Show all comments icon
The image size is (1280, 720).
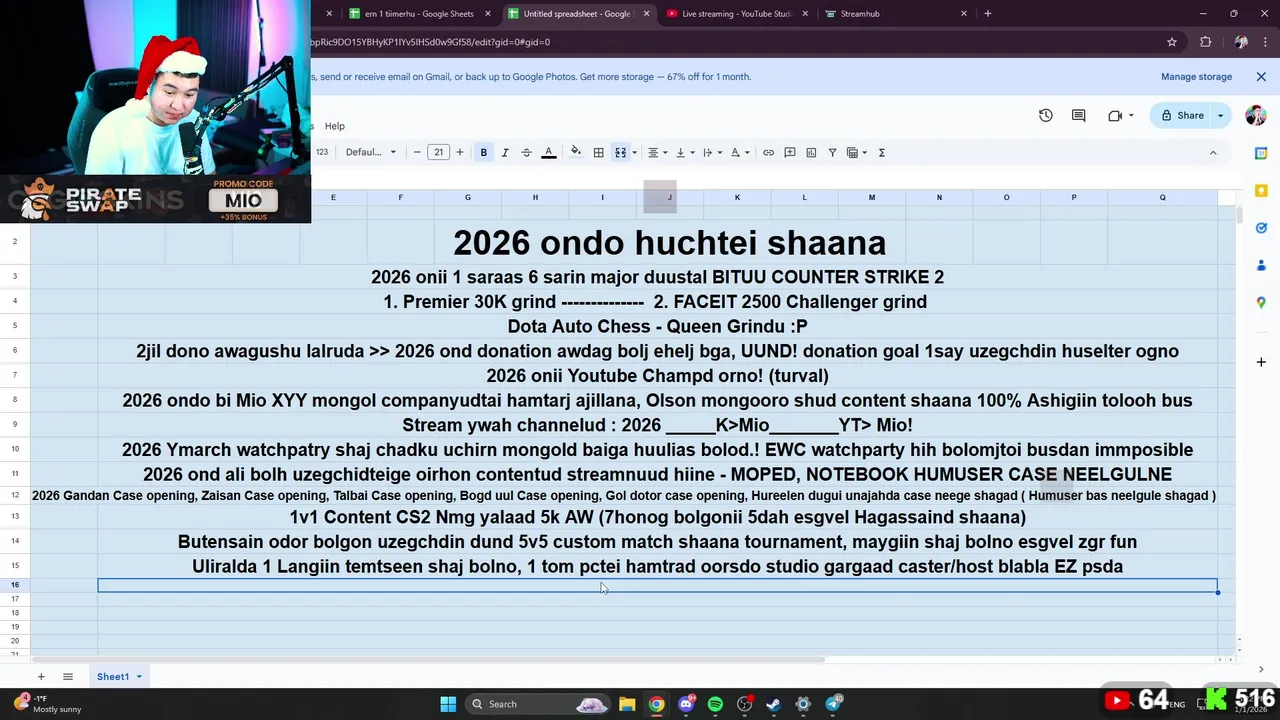click(1078, 115)
